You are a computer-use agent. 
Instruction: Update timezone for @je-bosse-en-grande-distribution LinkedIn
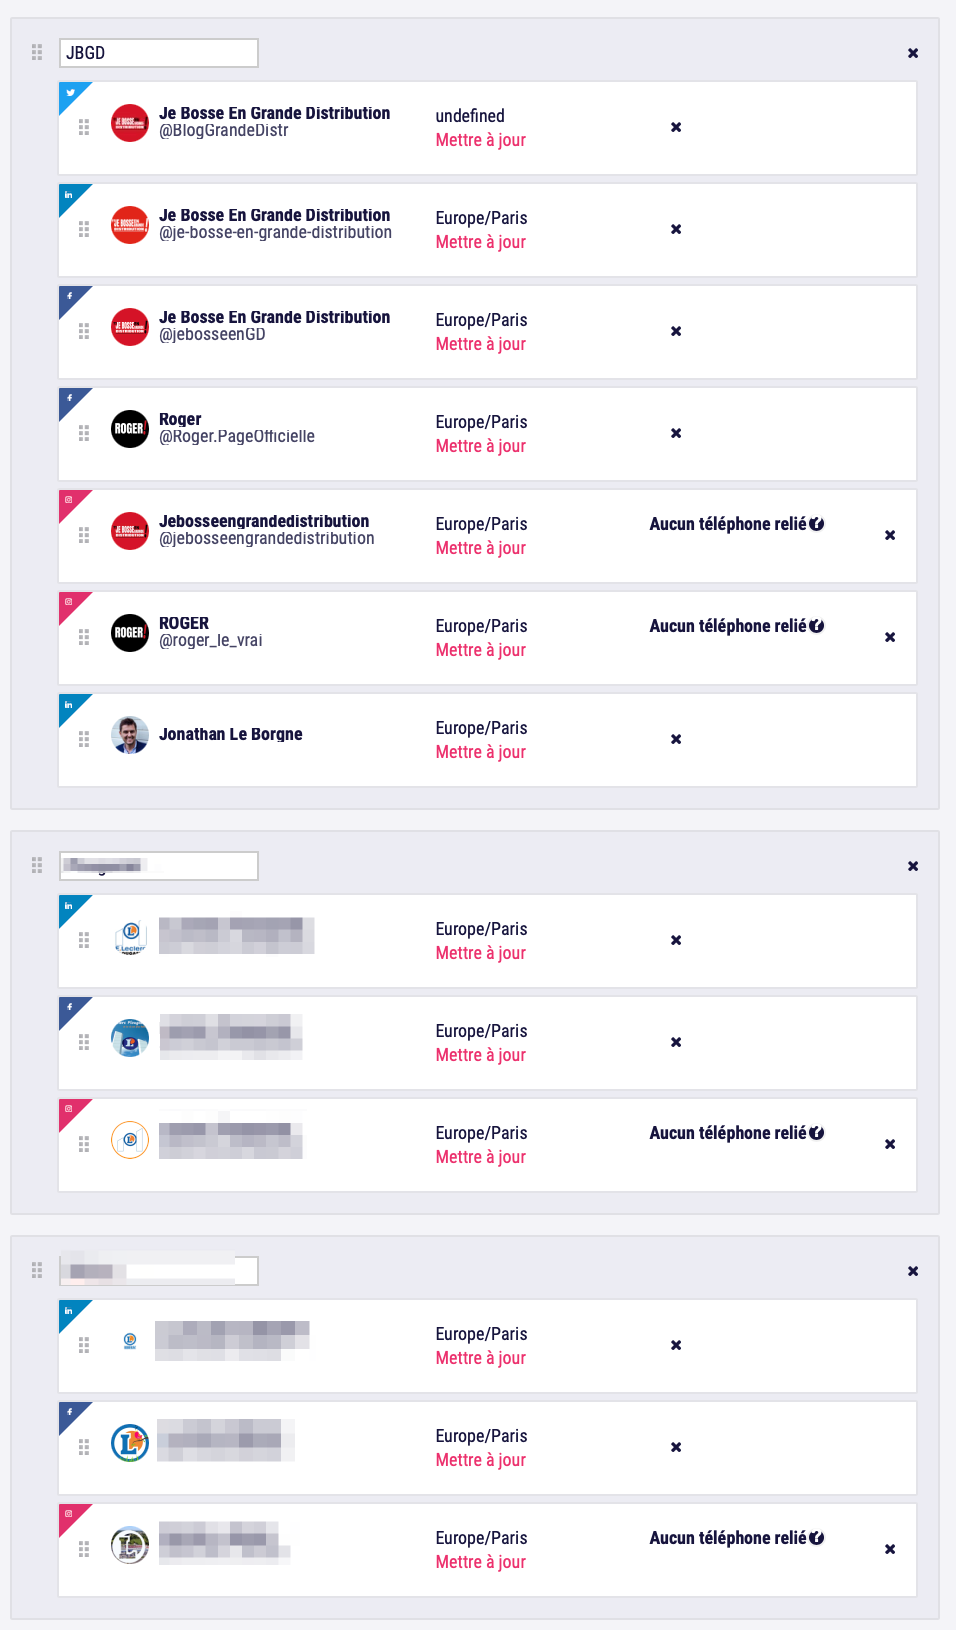481,242
